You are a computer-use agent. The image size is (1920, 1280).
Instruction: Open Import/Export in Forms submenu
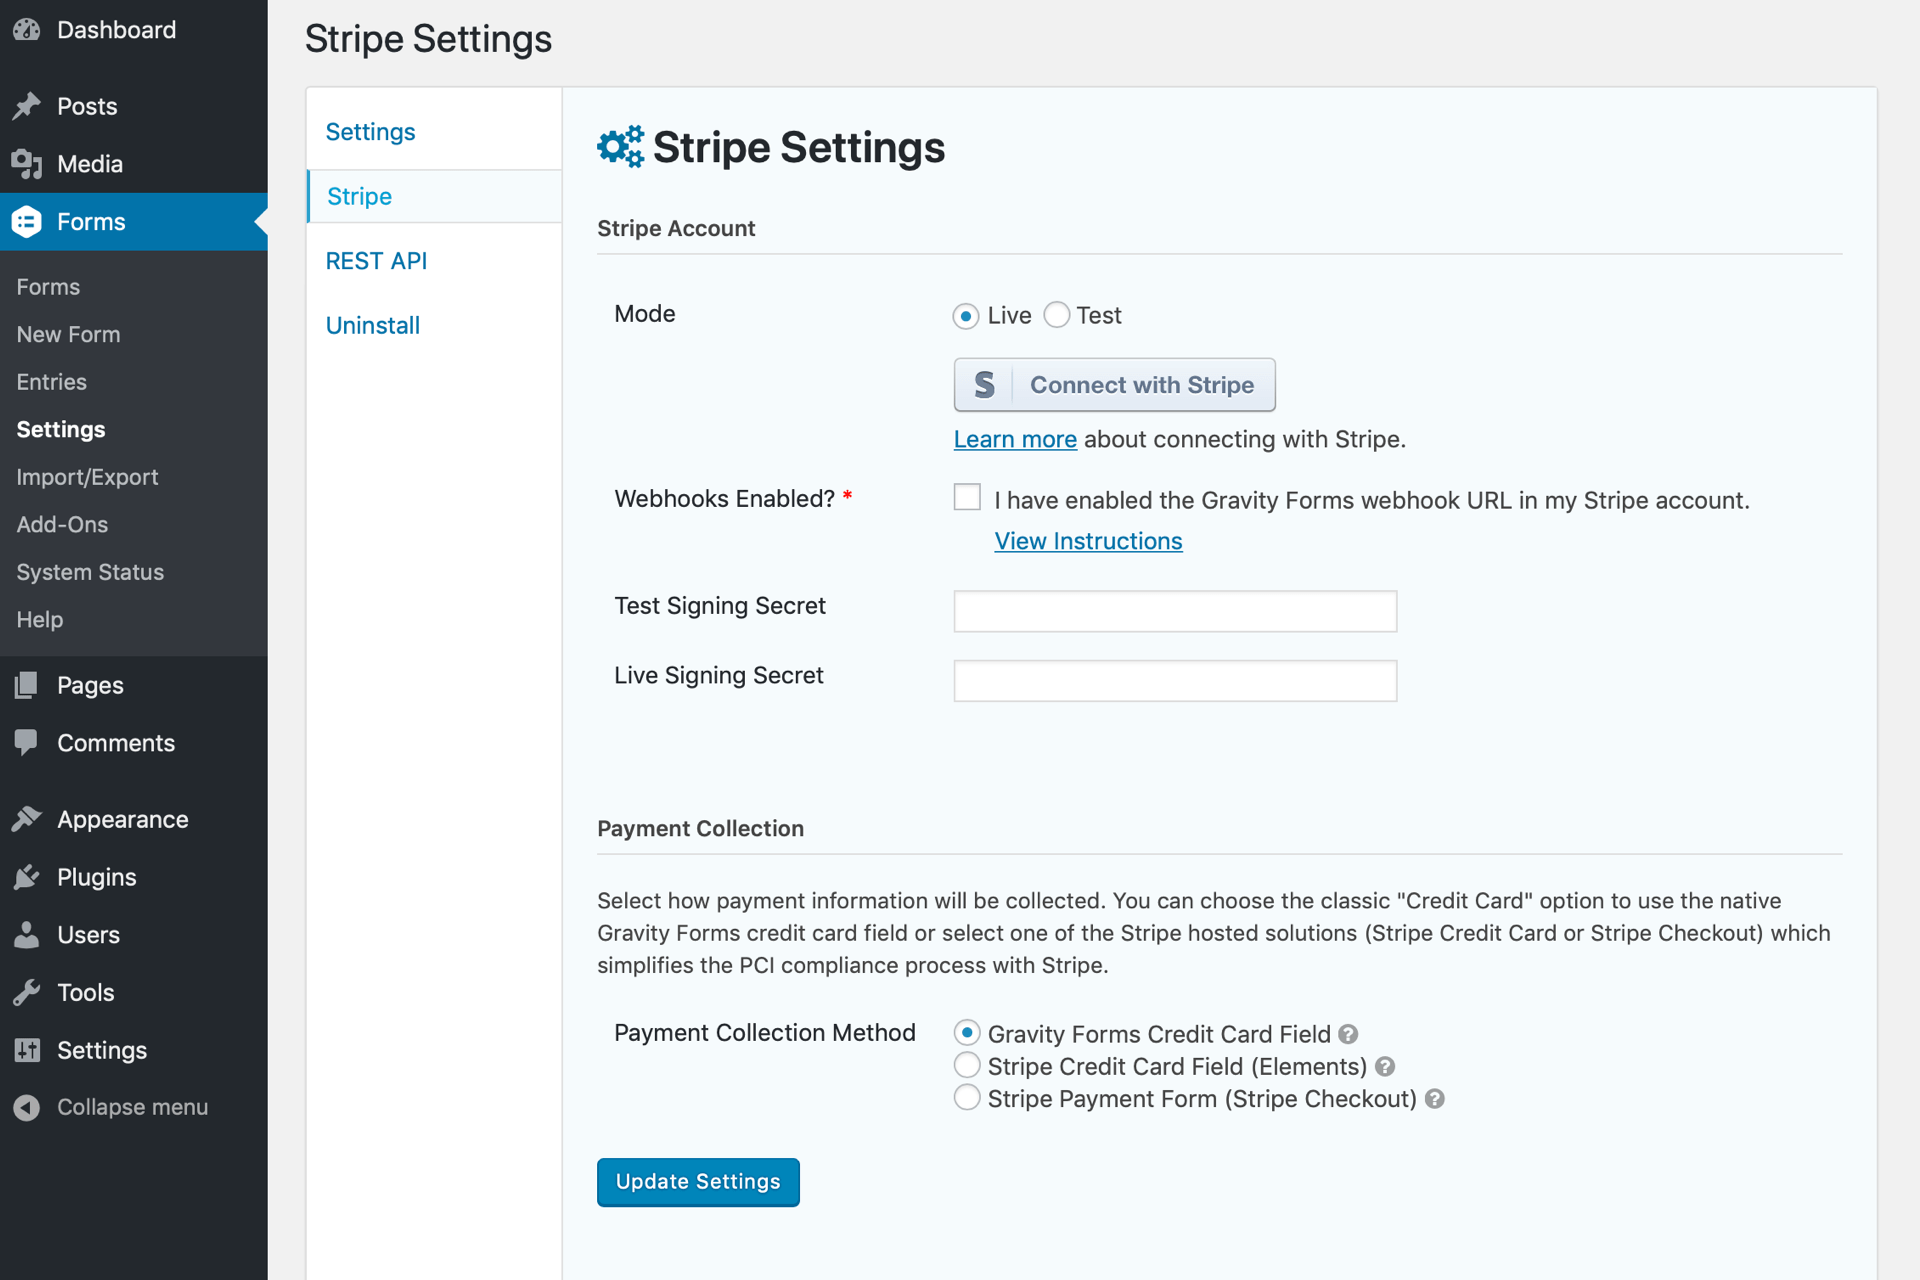click(x=87, y=477)
